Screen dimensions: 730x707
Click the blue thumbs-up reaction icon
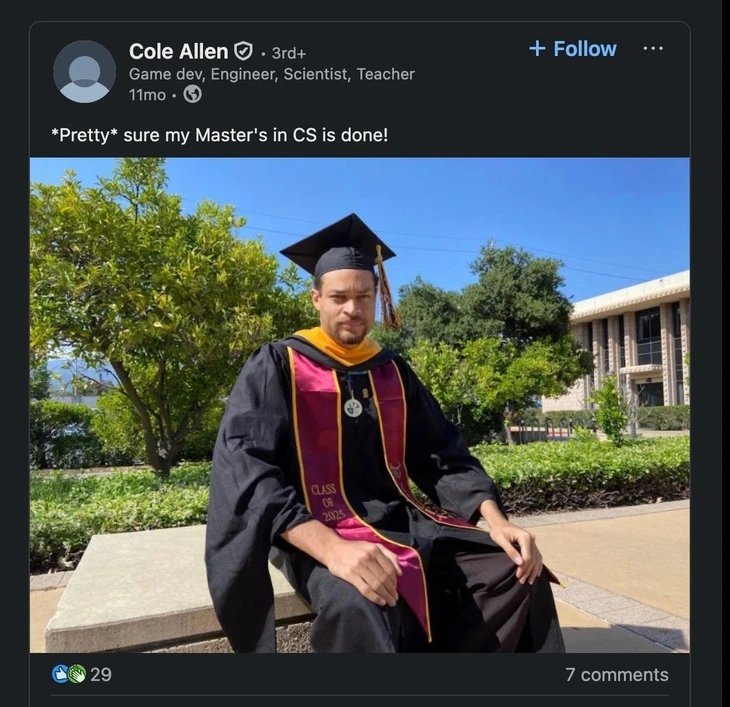click(60, 674)
